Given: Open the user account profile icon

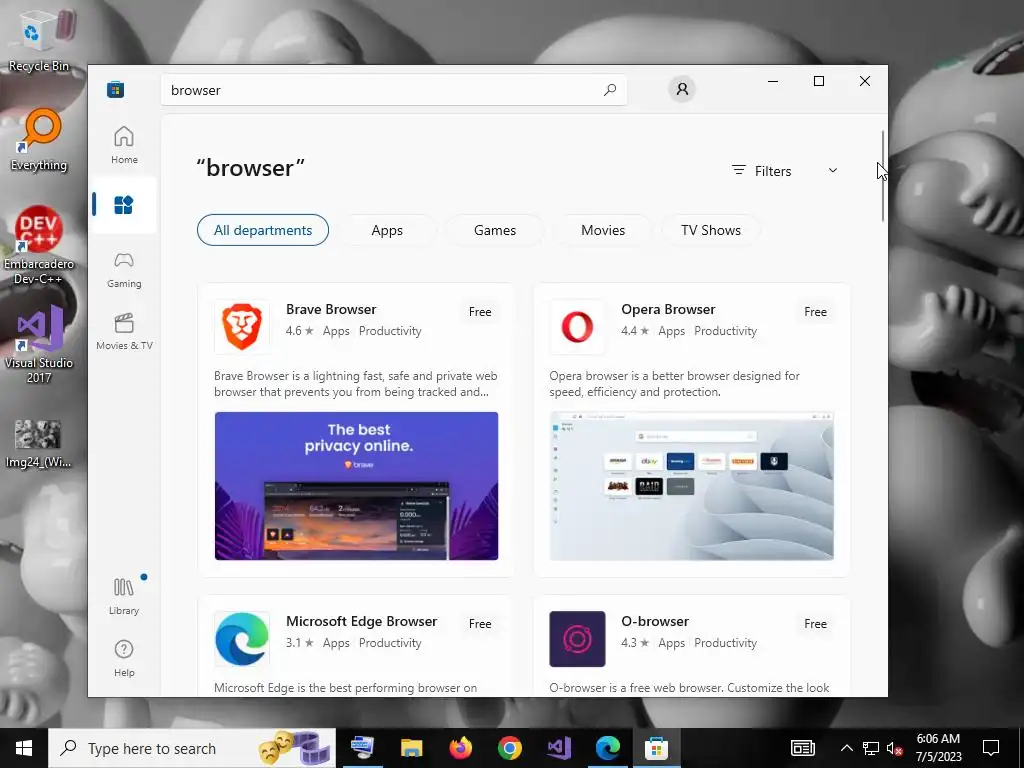Looking at the screenshot, I should (682, 89).
